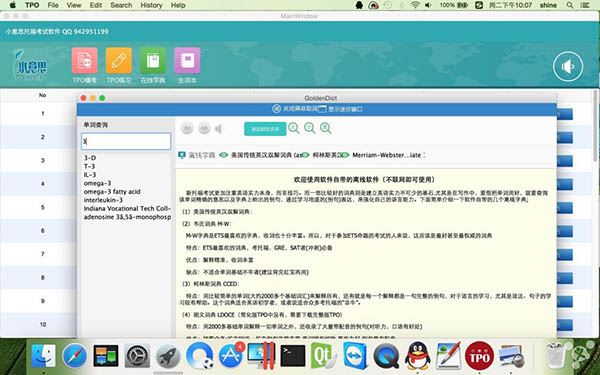This screenshot has height=375, width=600.
Task: Open QQ penguin app from the dock
Action: click(417, 355)
